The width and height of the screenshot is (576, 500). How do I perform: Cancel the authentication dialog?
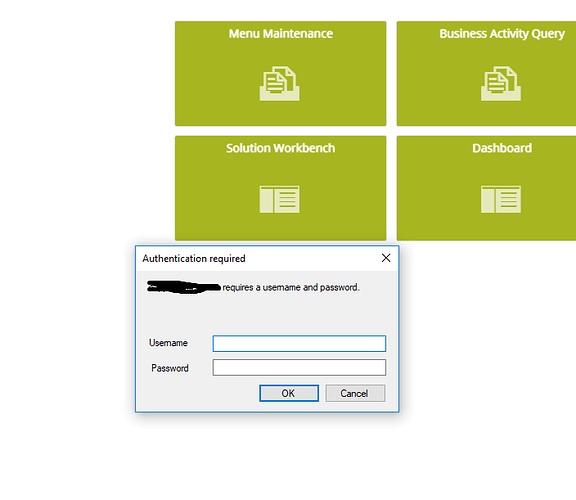[355, 393]
